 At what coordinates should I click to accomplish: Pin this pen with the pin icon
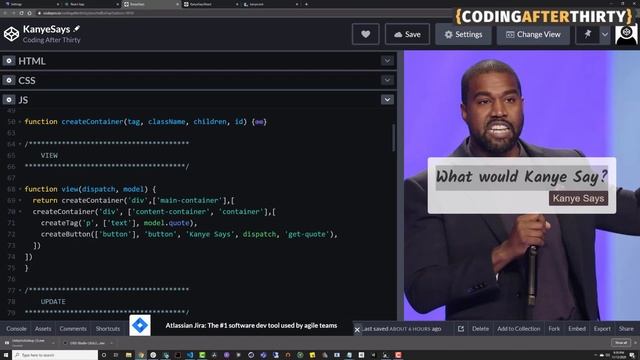point(587,34)
